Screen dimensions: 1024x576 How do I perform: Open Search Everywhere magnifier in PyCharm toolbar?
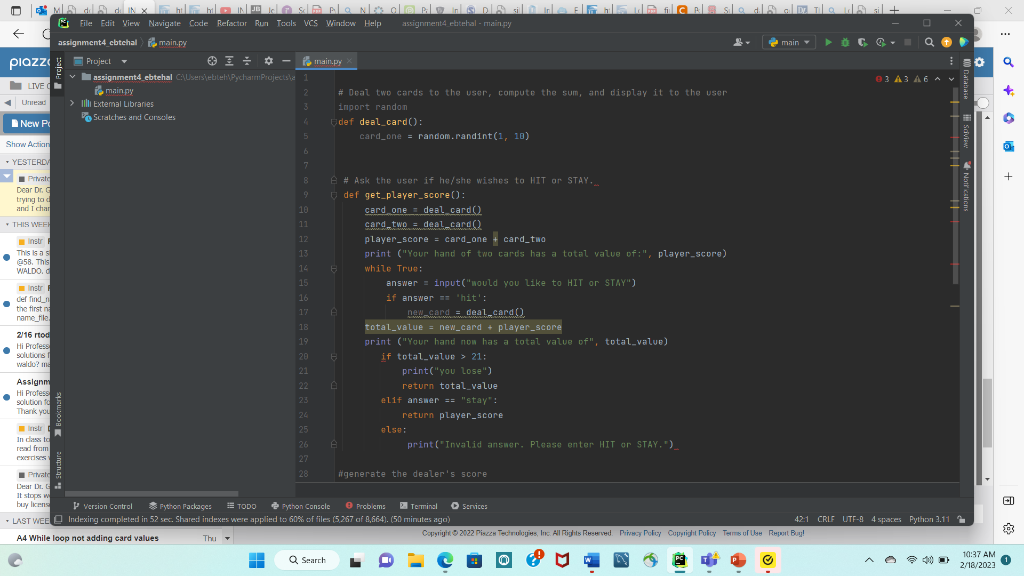coord(929,42)
